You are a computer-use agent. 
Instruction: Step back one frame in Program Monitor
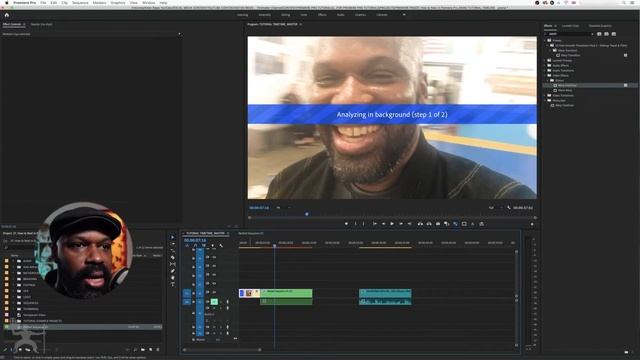(x=383, y=224)
